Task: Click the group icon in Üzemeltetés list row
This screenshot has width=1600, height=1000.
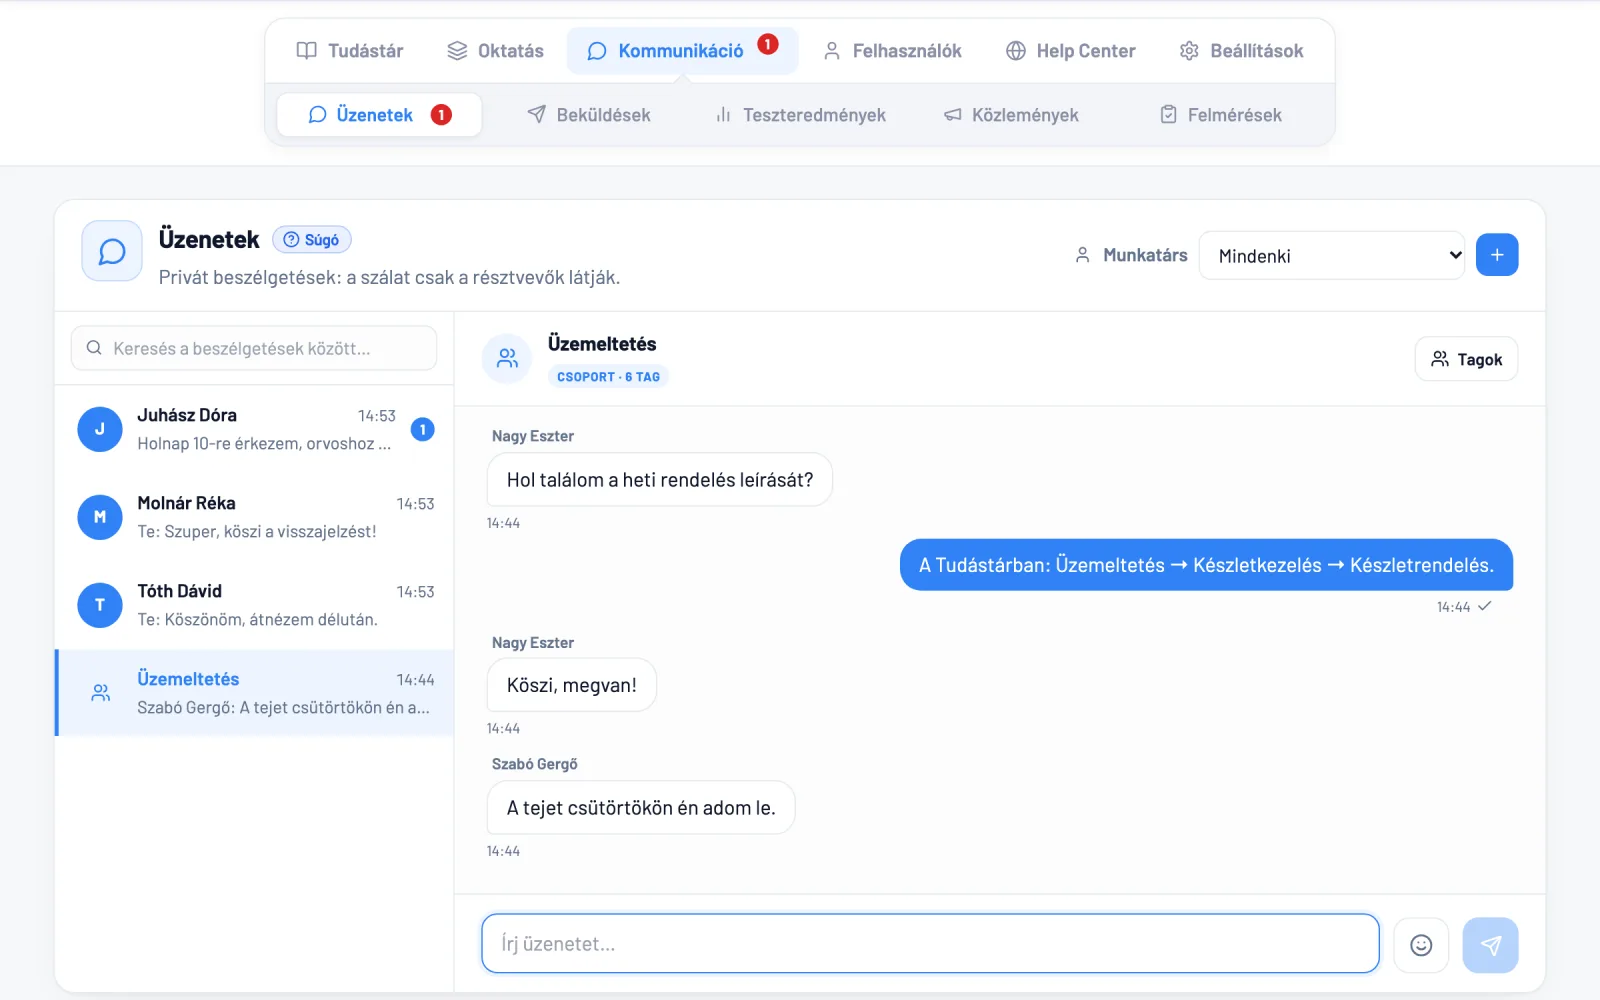Action: [x=101, y=692]
